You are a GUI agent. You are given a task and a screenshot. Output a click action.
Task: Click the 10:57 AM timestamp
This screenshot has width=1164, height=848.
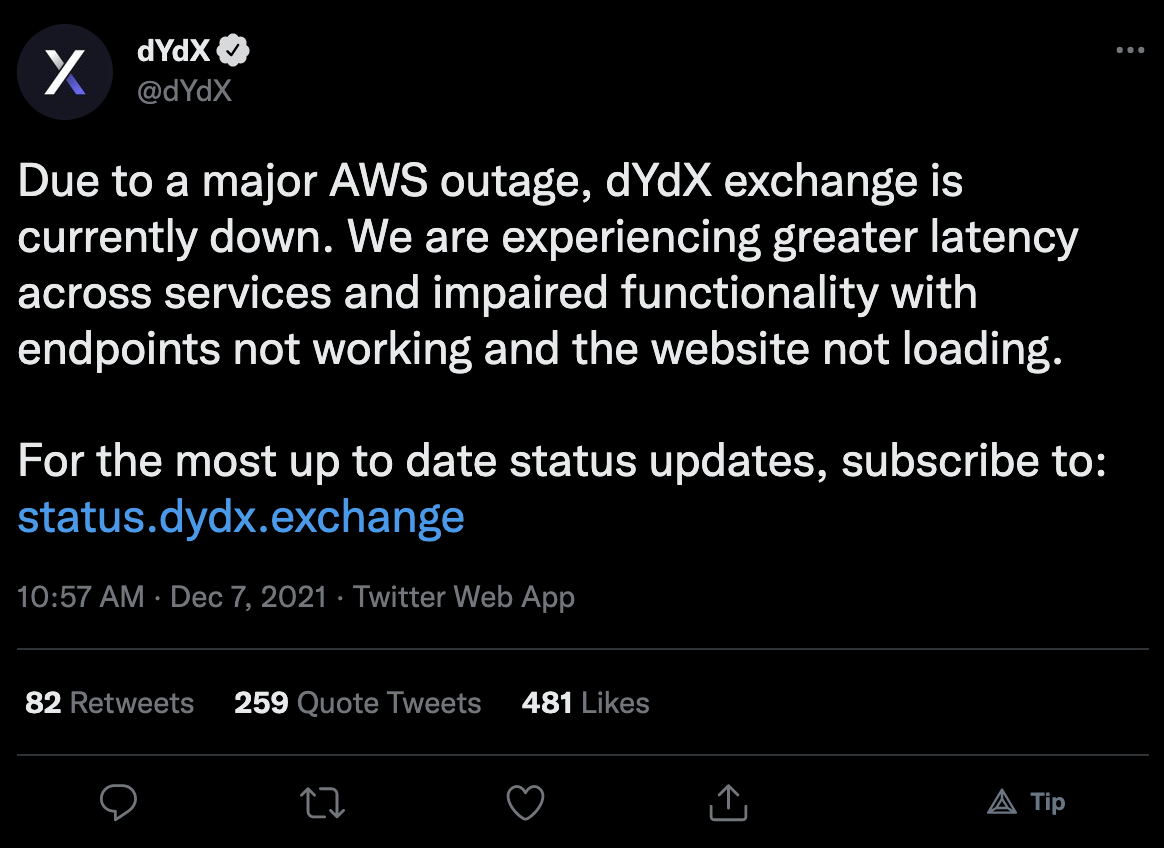click(81, 597)
